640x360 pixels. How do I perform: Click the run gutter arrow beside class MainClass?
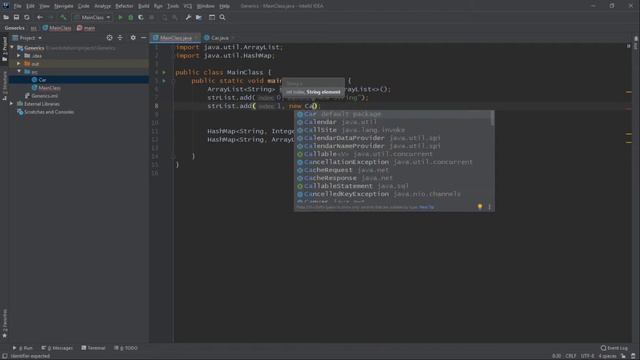[x=164, y=72]
